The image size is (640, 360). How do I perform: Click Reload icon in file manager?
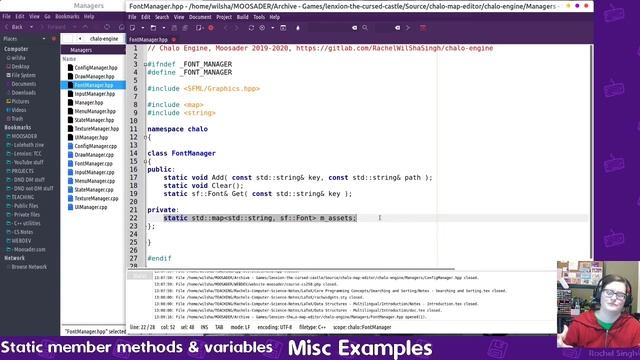tap(107, 27)
